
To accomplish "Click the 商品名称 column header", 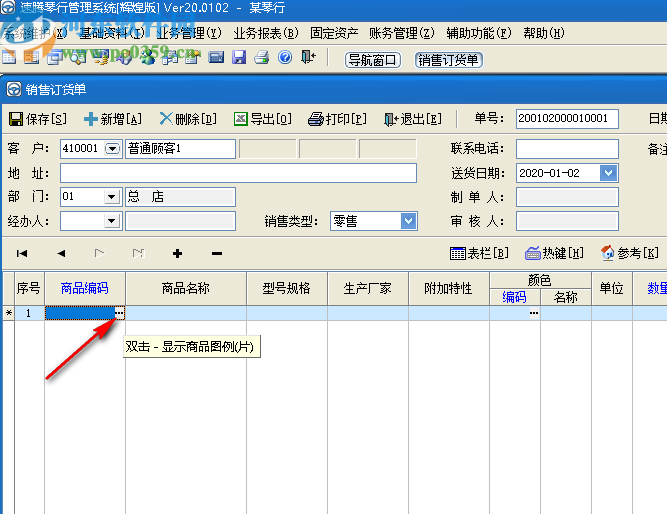I will click(x=186, y=288).
